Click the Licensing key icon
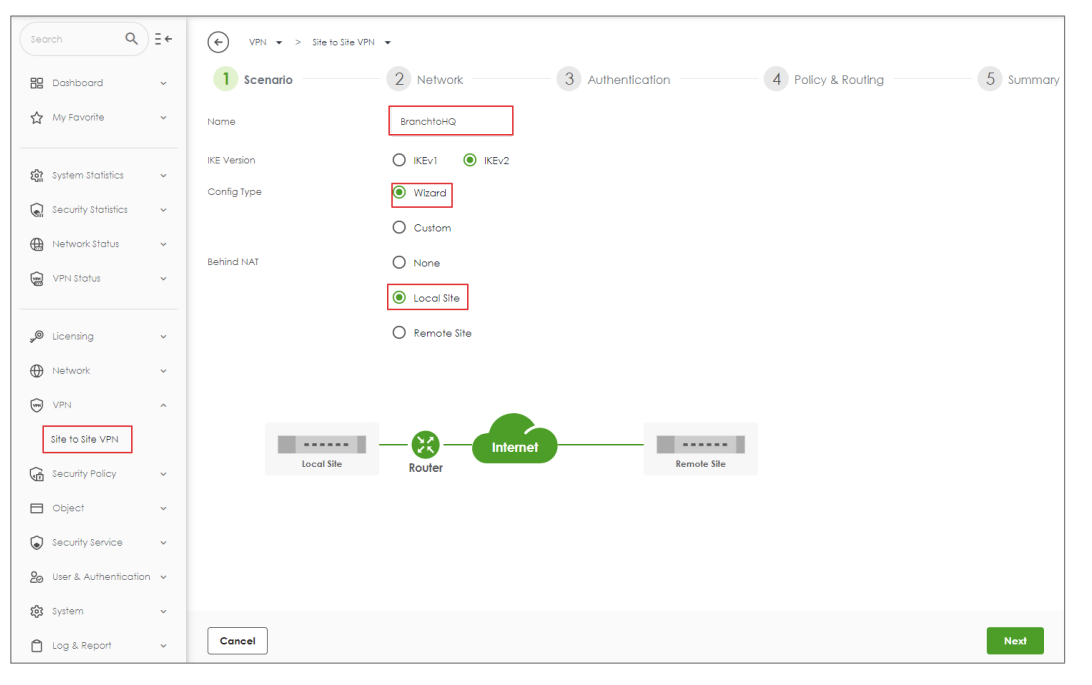This screenshot has height=685, width=1092. pos(37,337)
